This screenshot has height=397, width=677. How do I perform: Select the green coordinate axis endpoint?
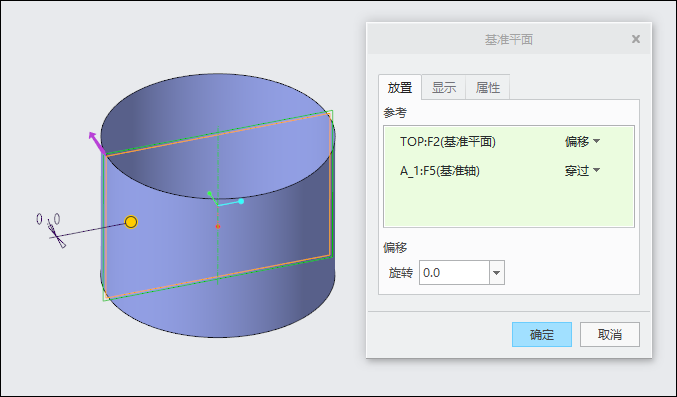(x=209, y=194)
